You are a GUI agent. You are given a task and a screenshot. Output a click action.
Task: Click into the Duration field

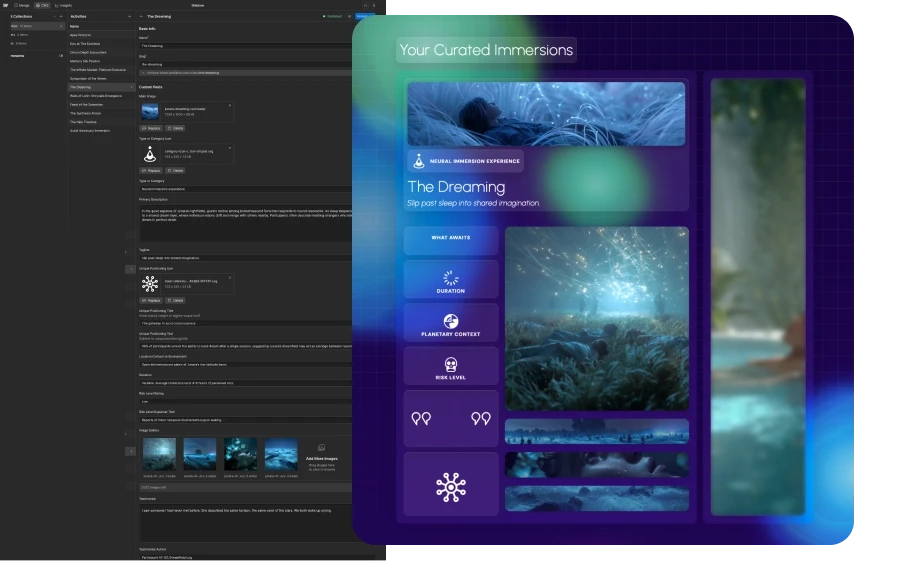[x=245, y=383]
